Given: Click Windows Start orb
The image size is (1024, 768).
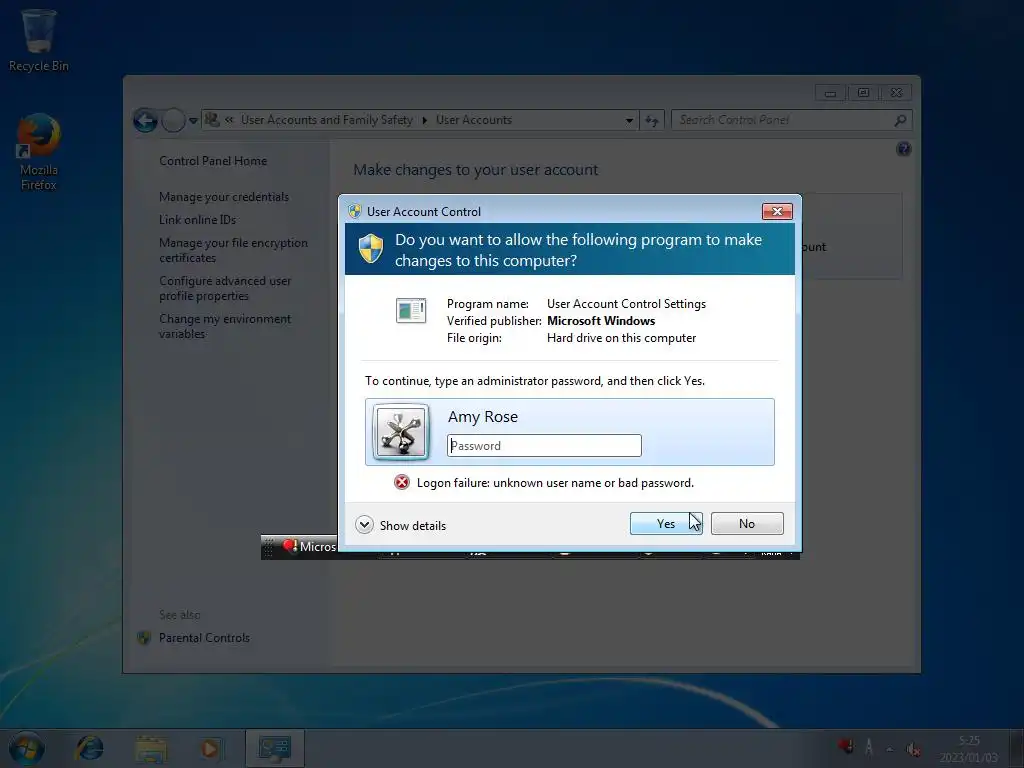Looking at the screenshot, I should pyautogui.click(x=26, y=748).
